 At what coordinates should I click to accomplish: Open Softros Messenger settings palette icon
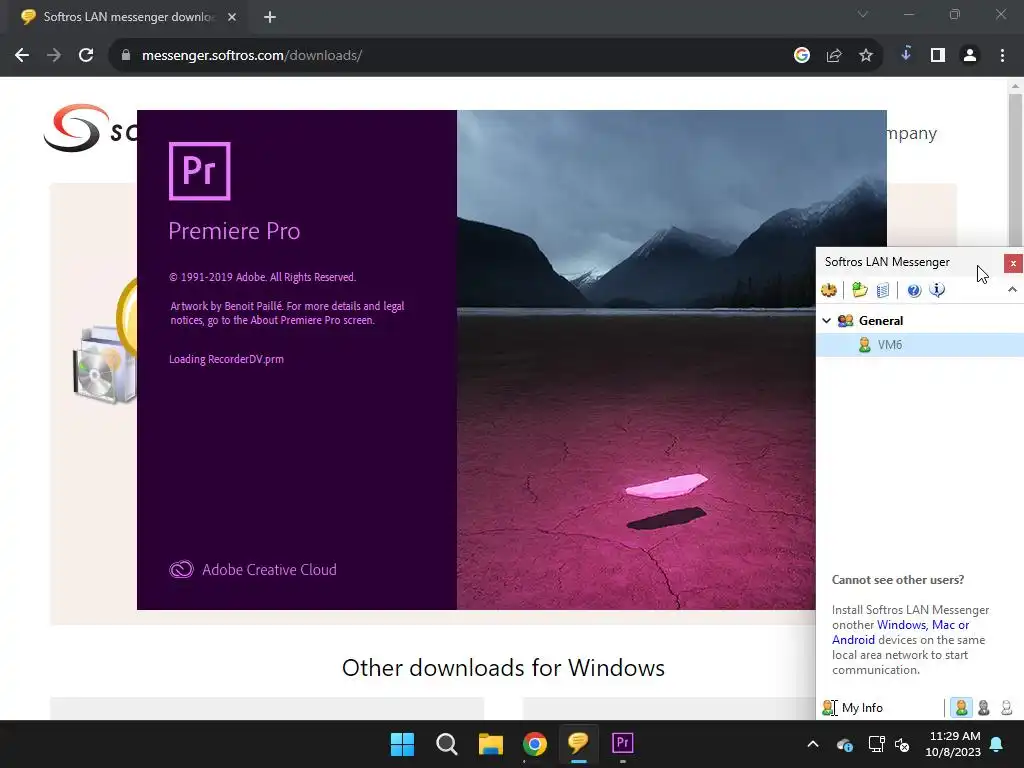(829, 290)
